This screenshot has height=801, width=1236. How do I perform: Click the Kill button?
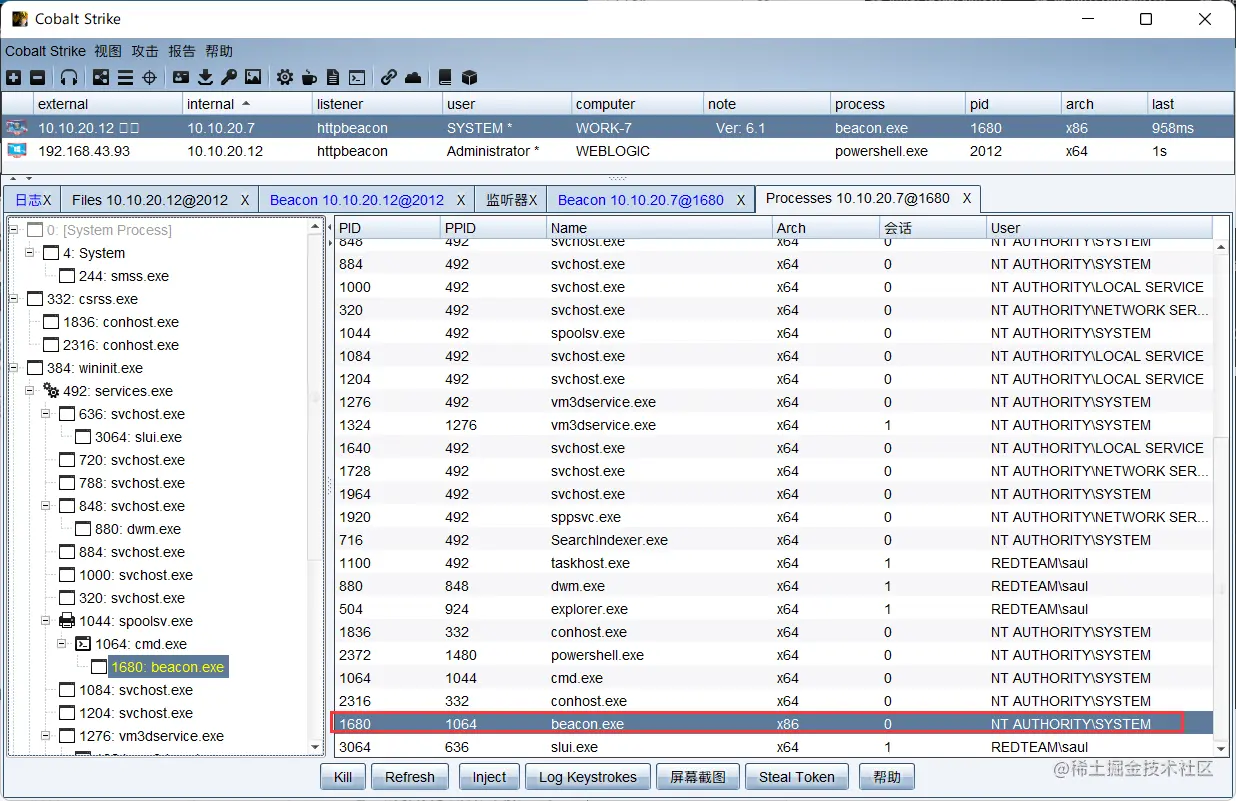pos(343,777)
